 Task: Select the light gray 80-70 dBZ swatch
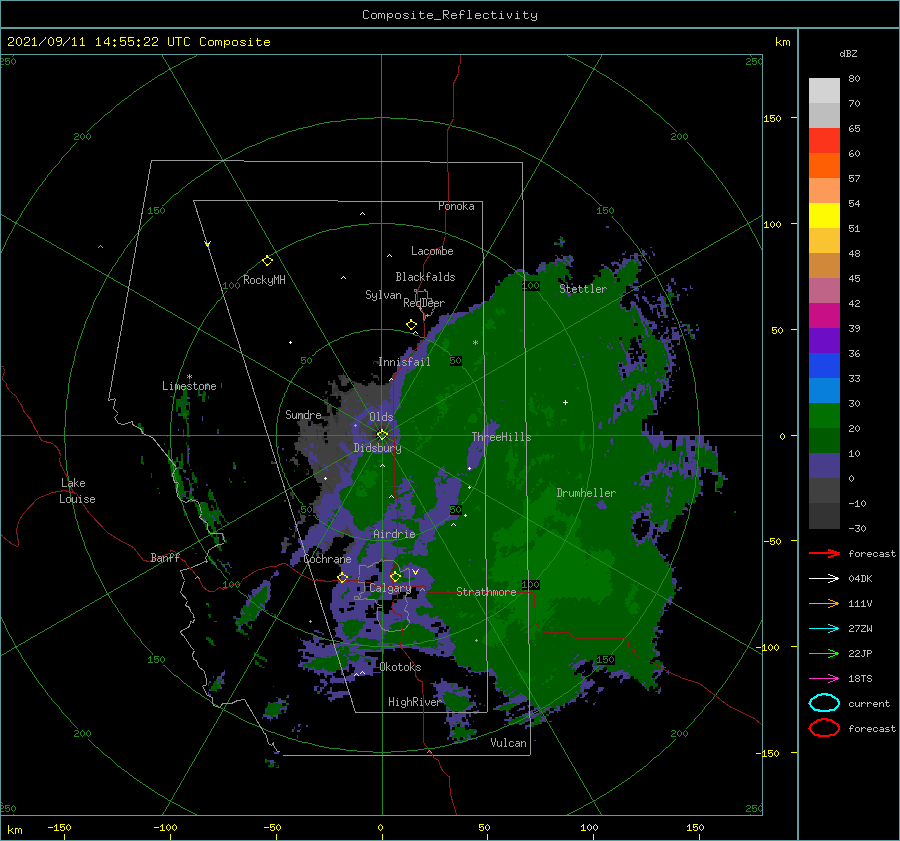point(824,91)
